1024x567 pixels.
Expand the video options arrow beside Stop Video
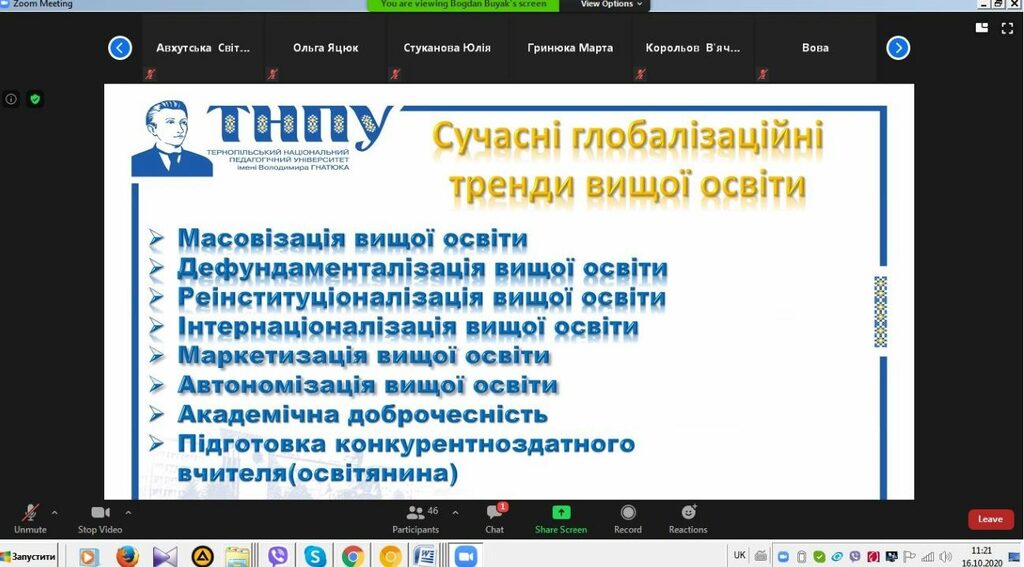tap(128, 512)
